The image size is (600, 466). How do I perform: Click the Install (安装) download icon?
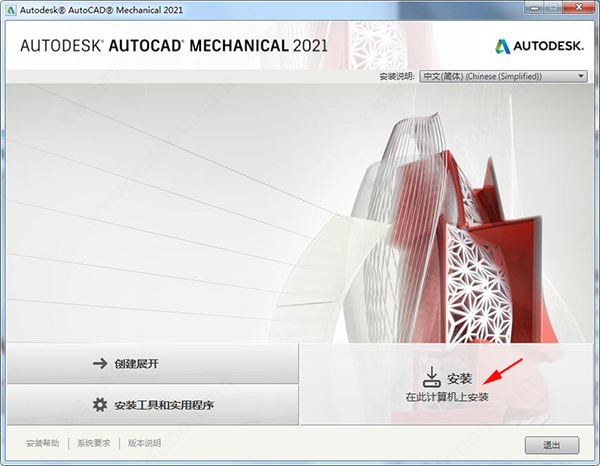(432, 377)
